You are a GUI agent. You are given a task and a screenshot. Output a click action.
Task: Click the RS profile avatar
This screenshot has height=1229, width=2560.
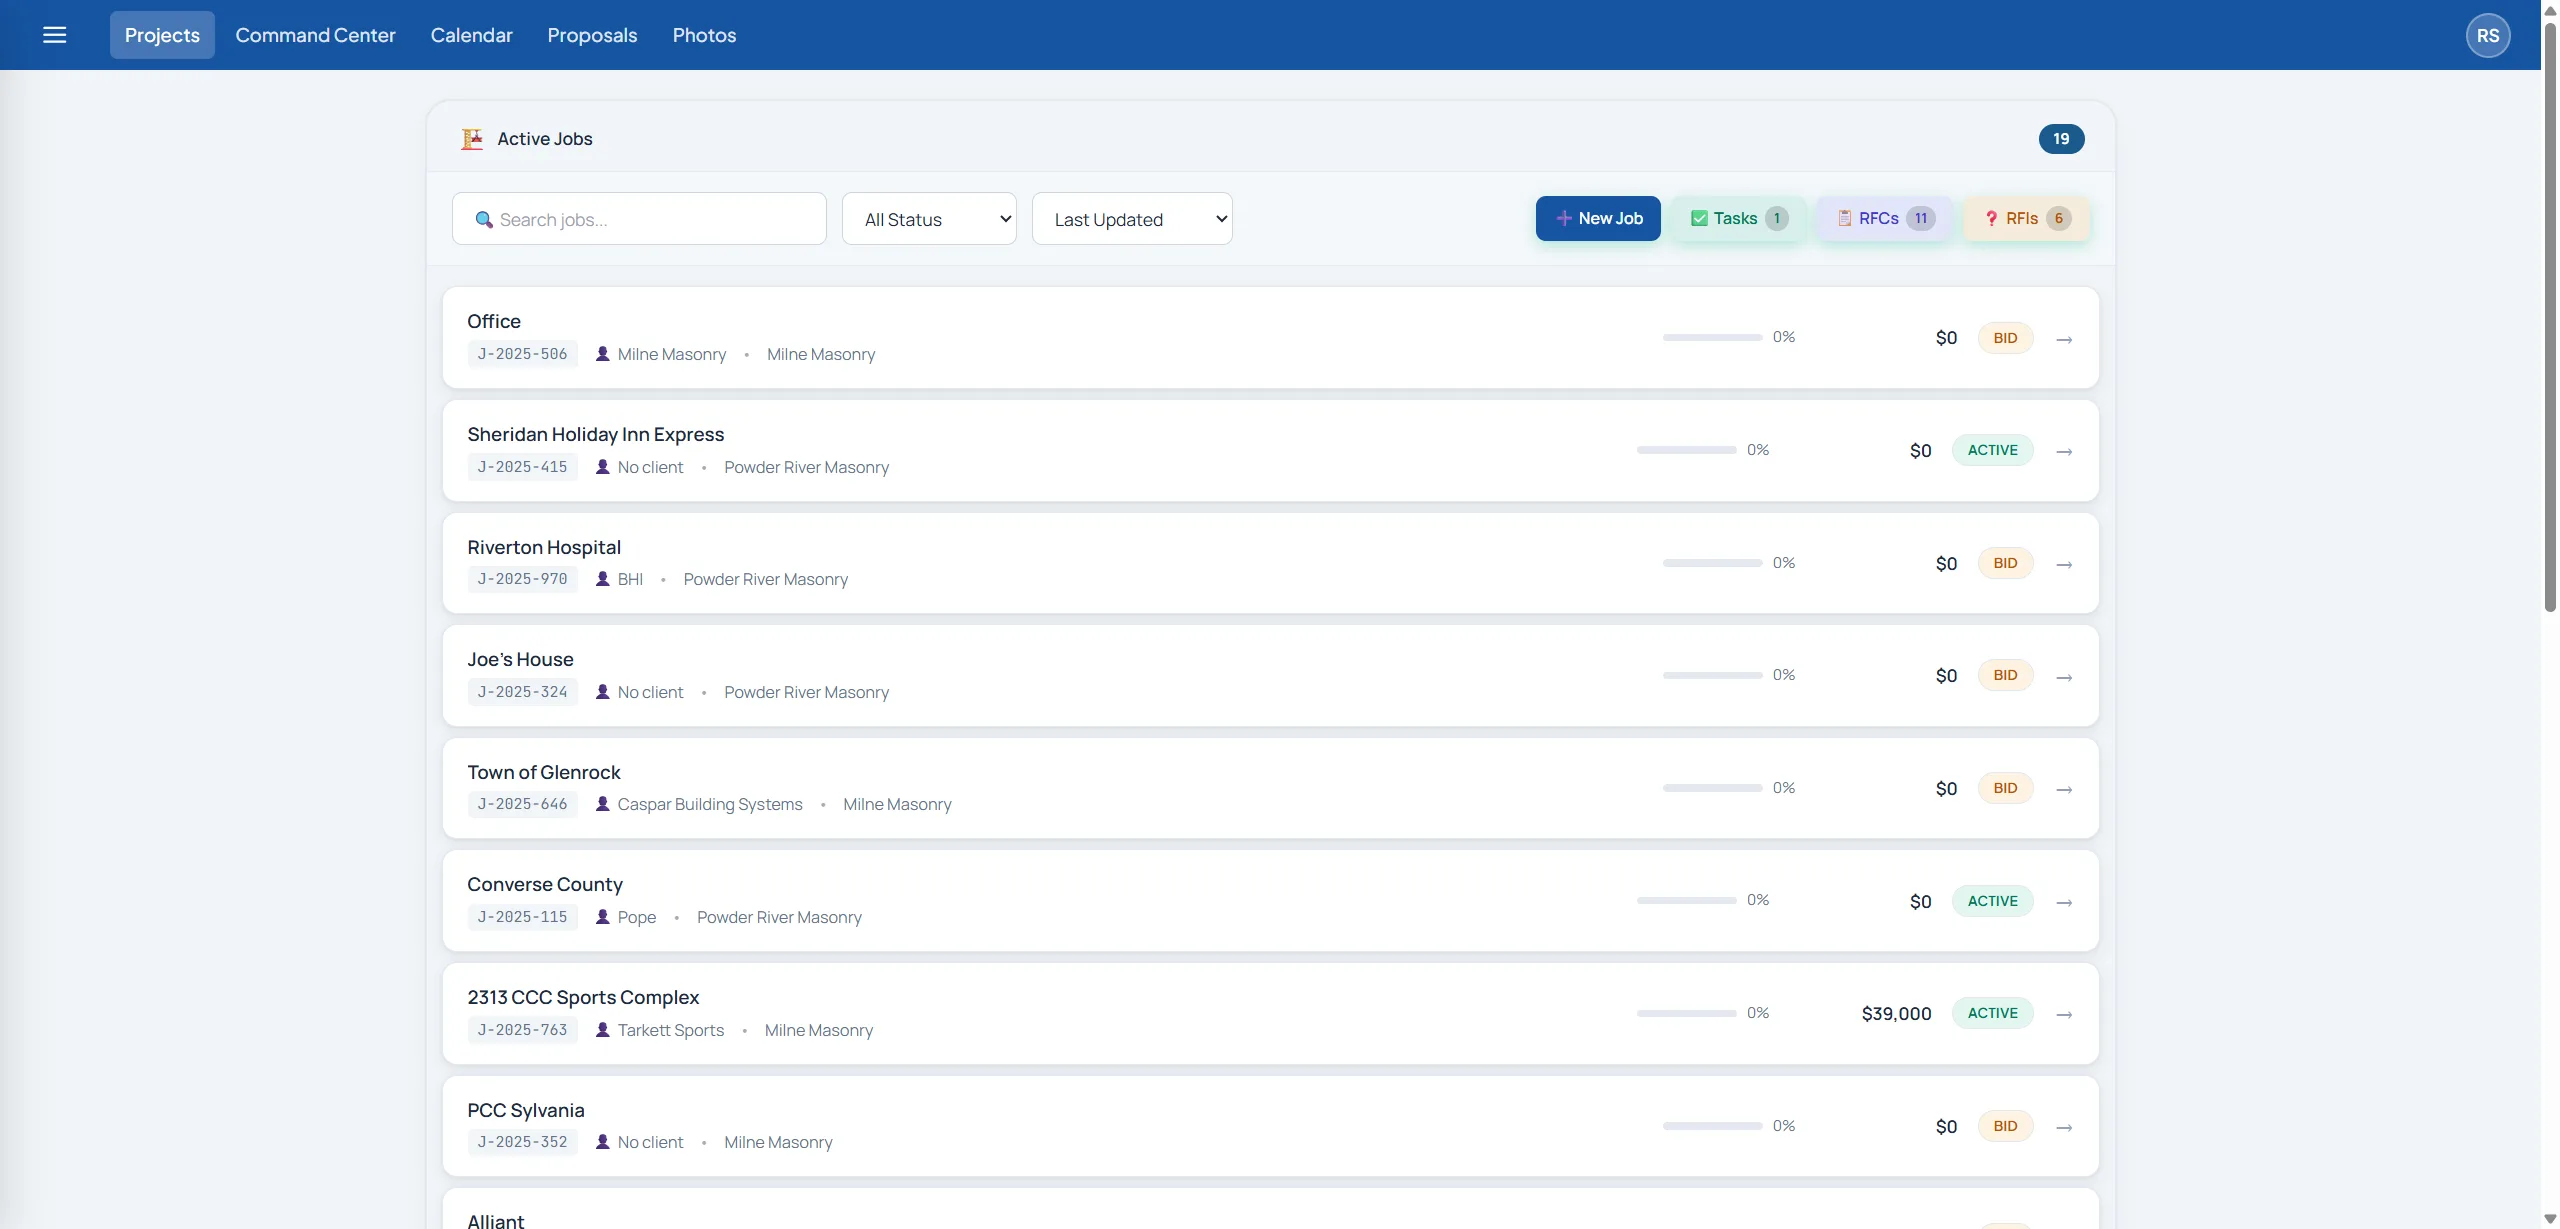pos(2487,34)
